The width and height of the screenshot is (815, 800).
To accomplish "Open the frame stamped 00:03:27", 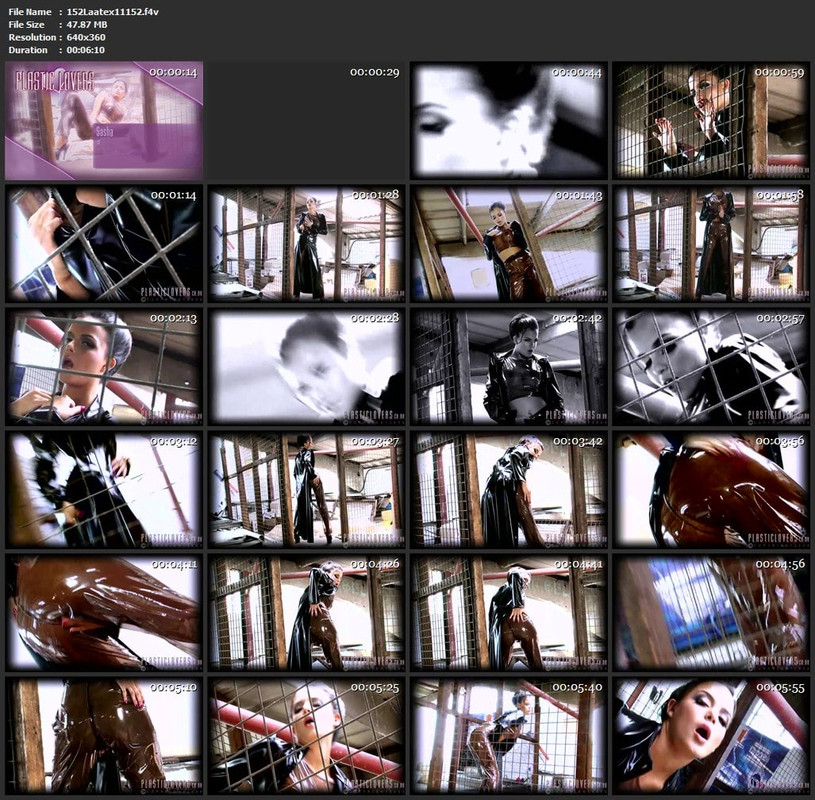I will pyautogui.click(x=306, y=490).
